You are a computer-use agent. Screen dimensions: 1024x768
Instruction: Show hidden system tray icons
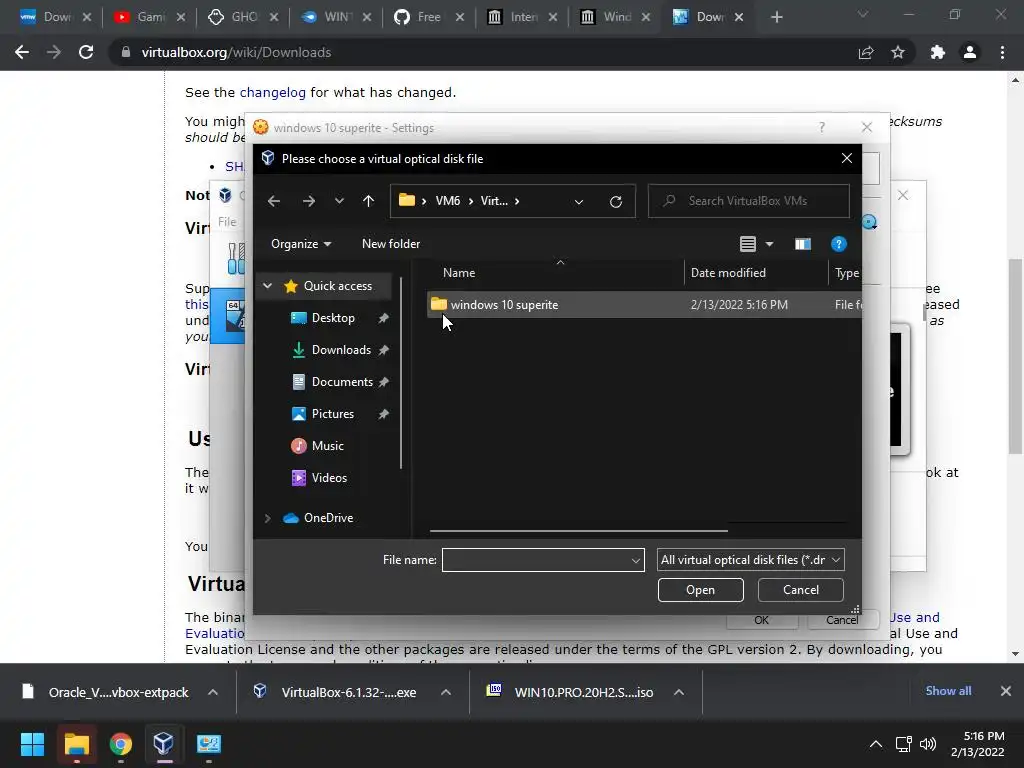(876, 744)
